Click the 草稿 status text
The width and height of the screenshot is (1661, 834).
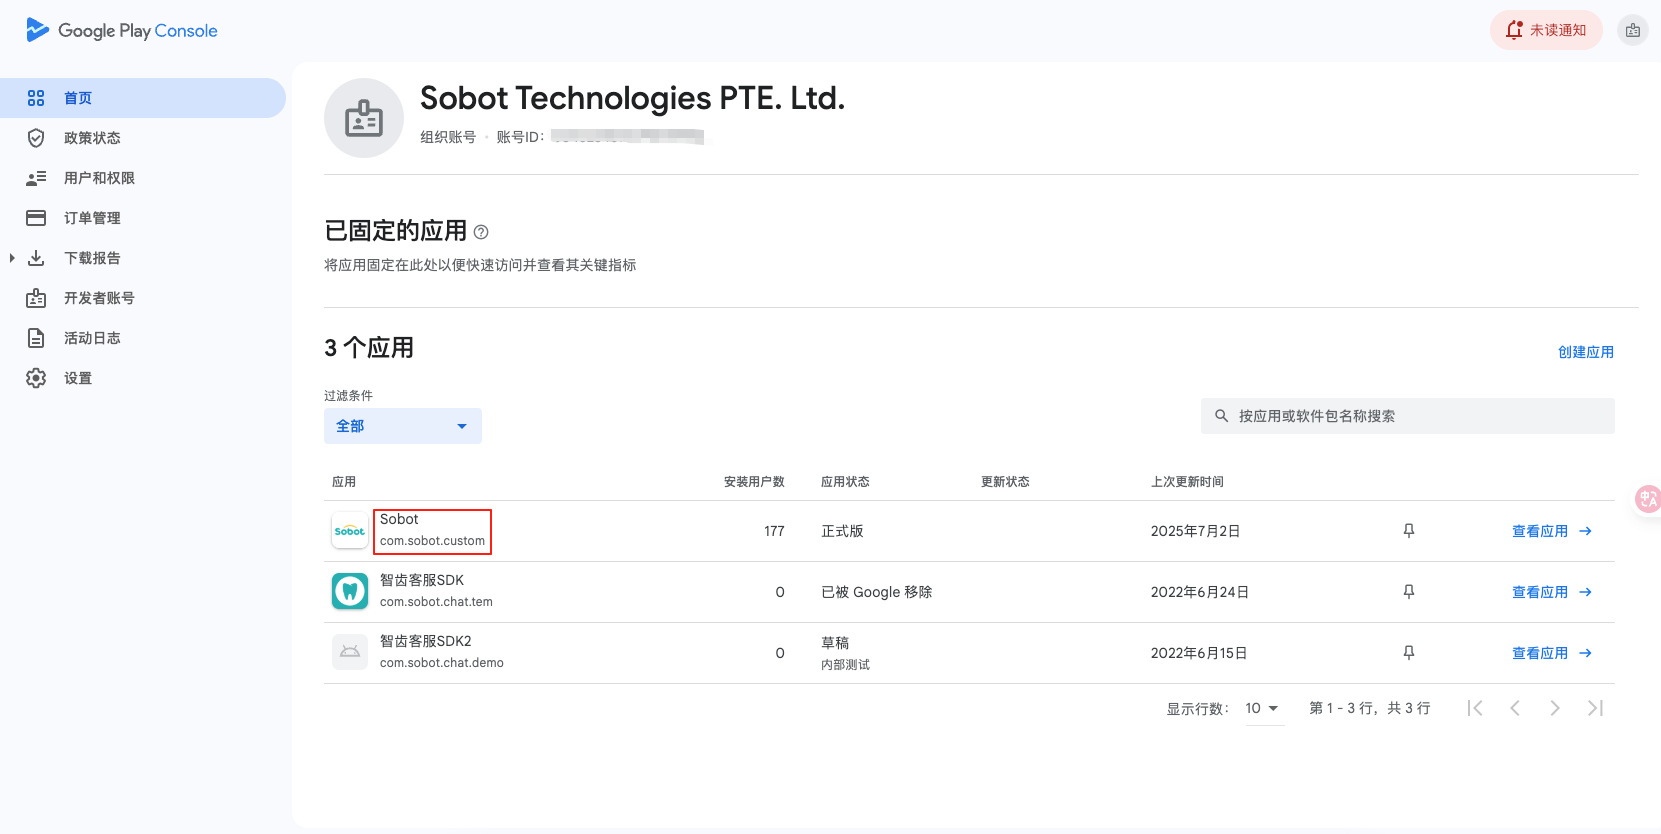pyautogui.click(x=835, y=643)
